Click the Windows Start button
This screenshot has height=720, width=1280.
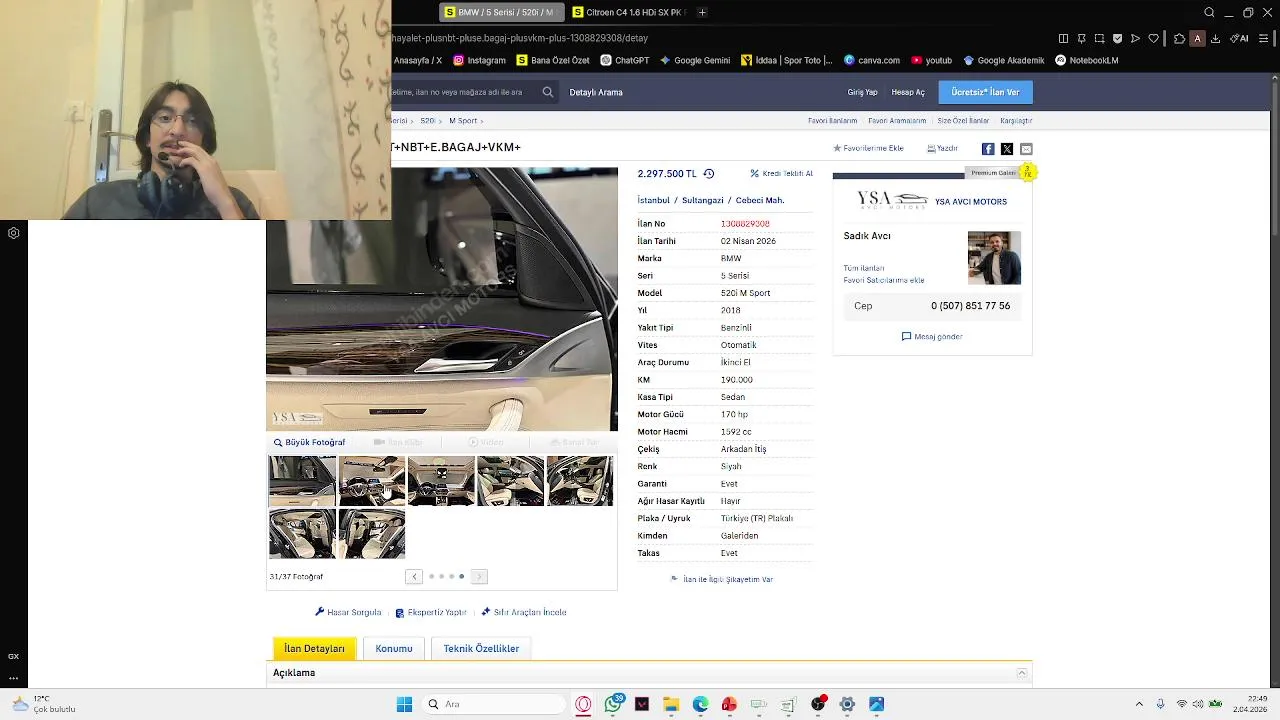(x=404, y=704)
